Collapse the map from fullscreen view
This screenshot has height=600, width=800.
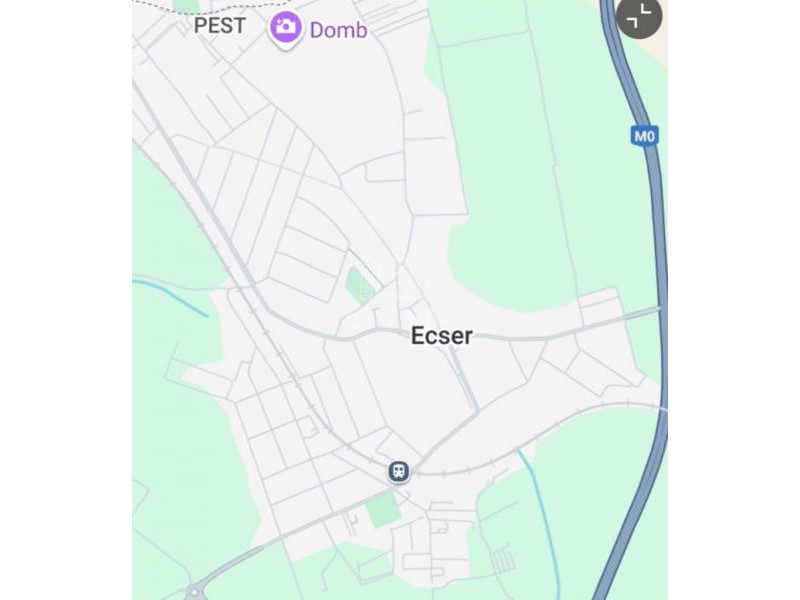639,16
